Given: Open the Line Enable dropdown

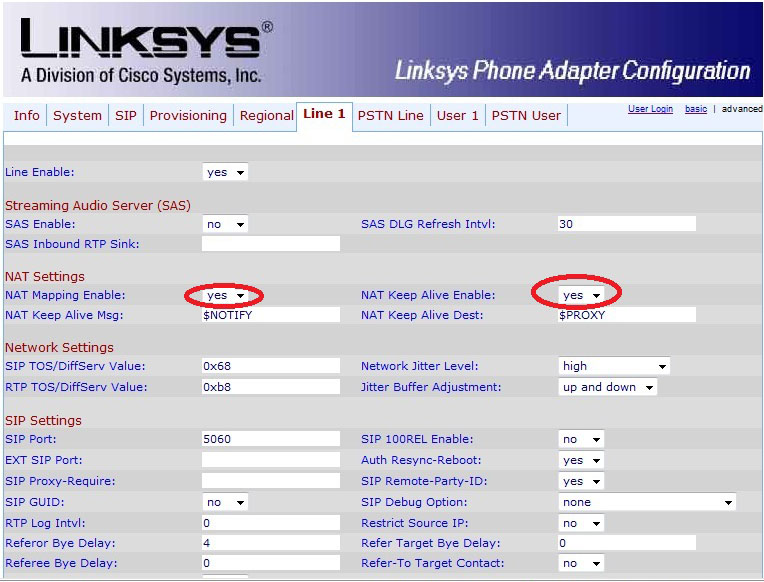Looking at the screenshot, I should 225,172.
